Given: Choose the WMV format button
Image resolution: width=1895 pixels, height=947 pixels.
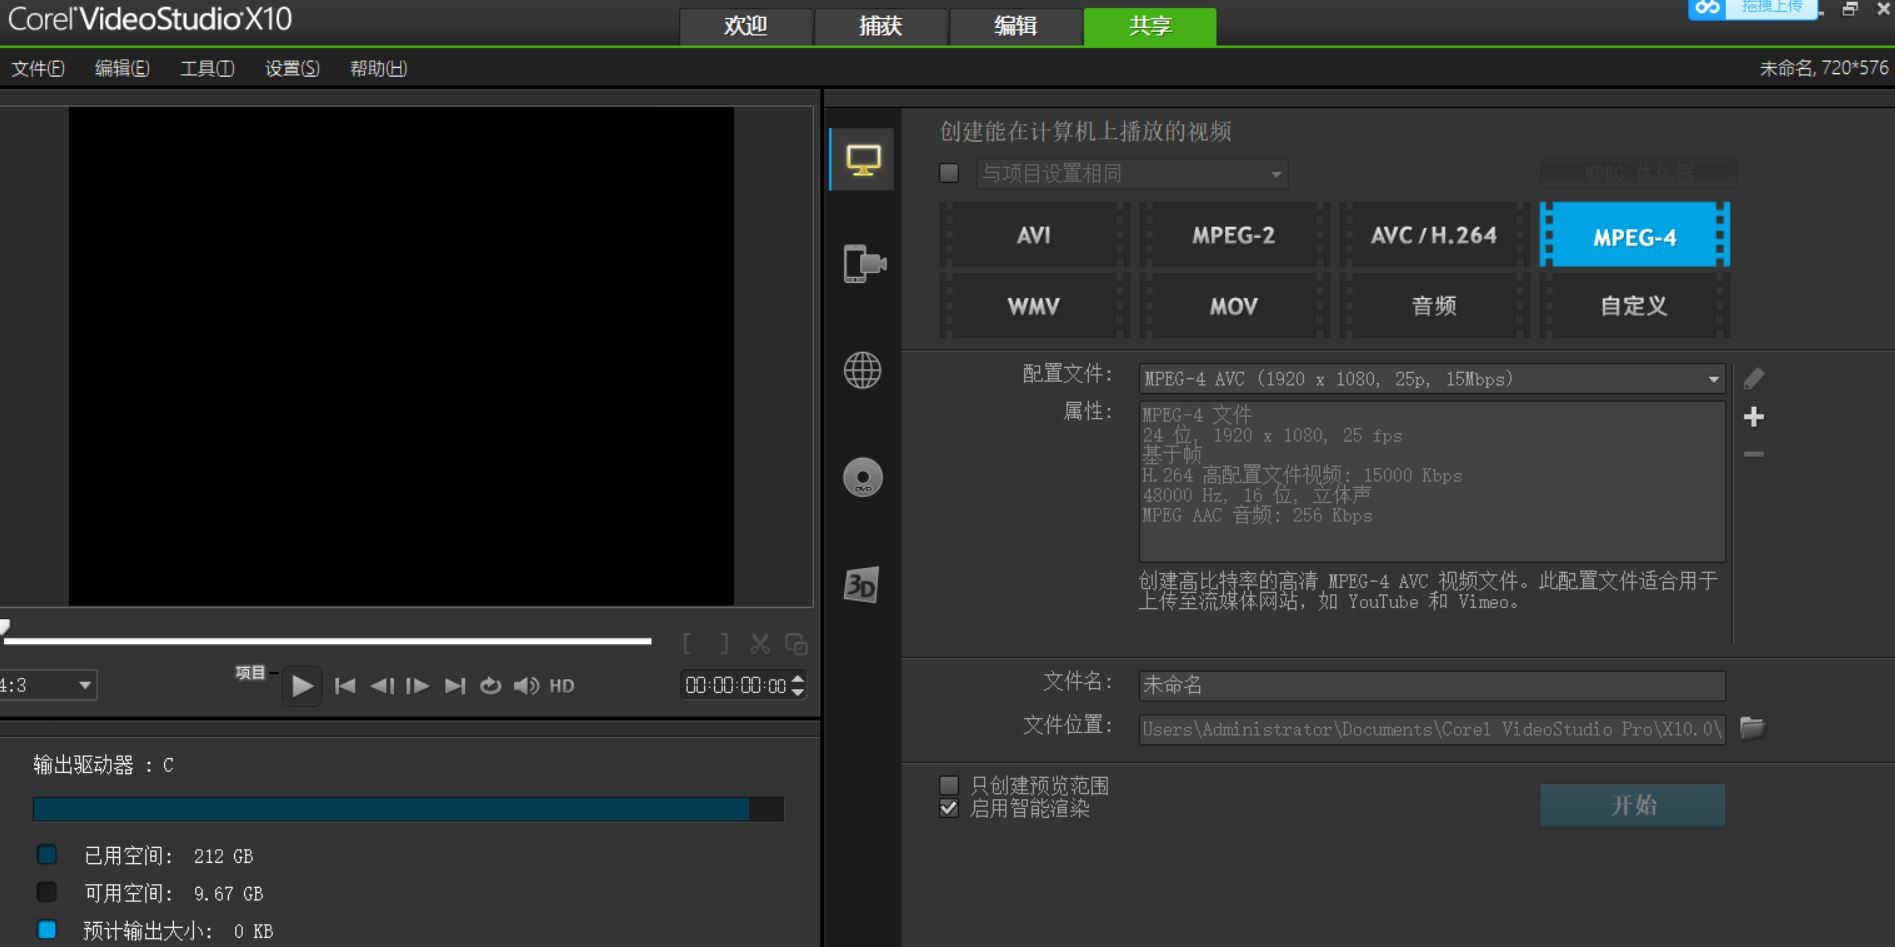Looking at the screenshot, I should pos(1034,306).
